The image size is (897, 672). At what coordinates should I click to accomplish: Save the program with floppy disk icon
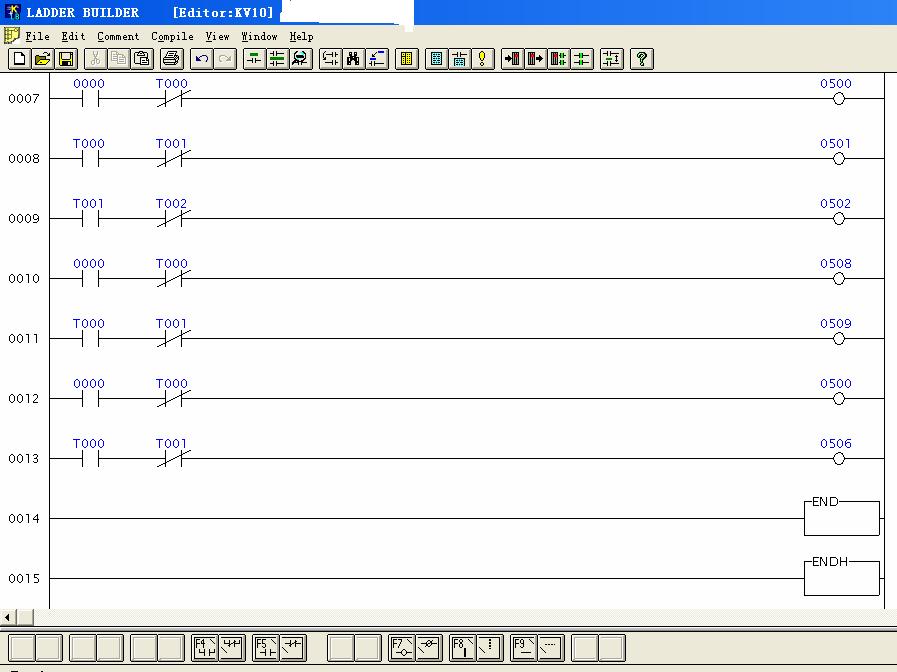[66, 59]
